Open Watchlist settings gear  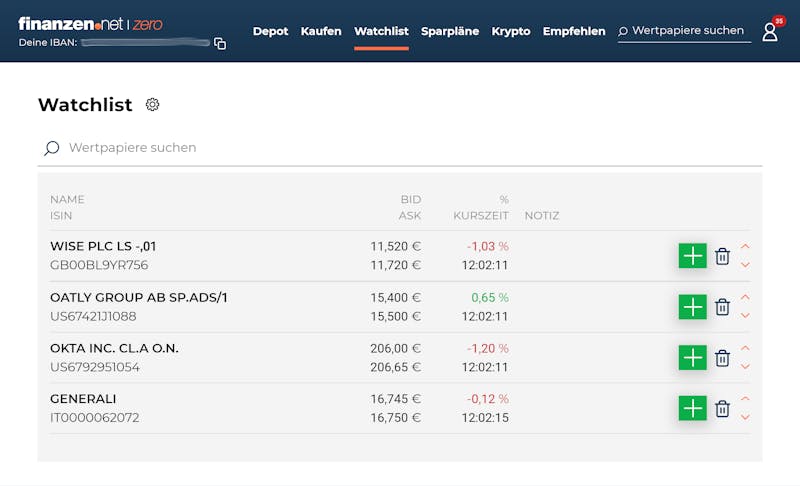coord(152,105)
